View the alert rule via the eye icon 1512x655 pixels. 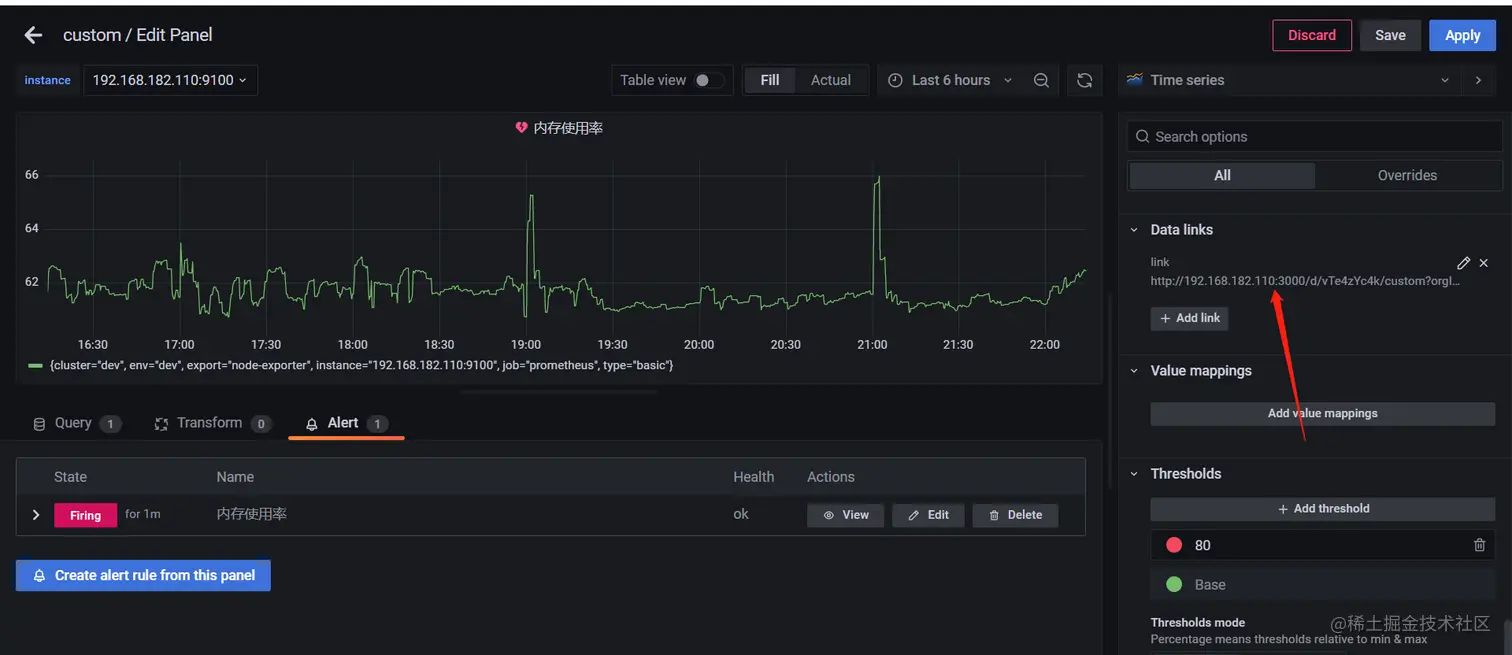point(845,514)
